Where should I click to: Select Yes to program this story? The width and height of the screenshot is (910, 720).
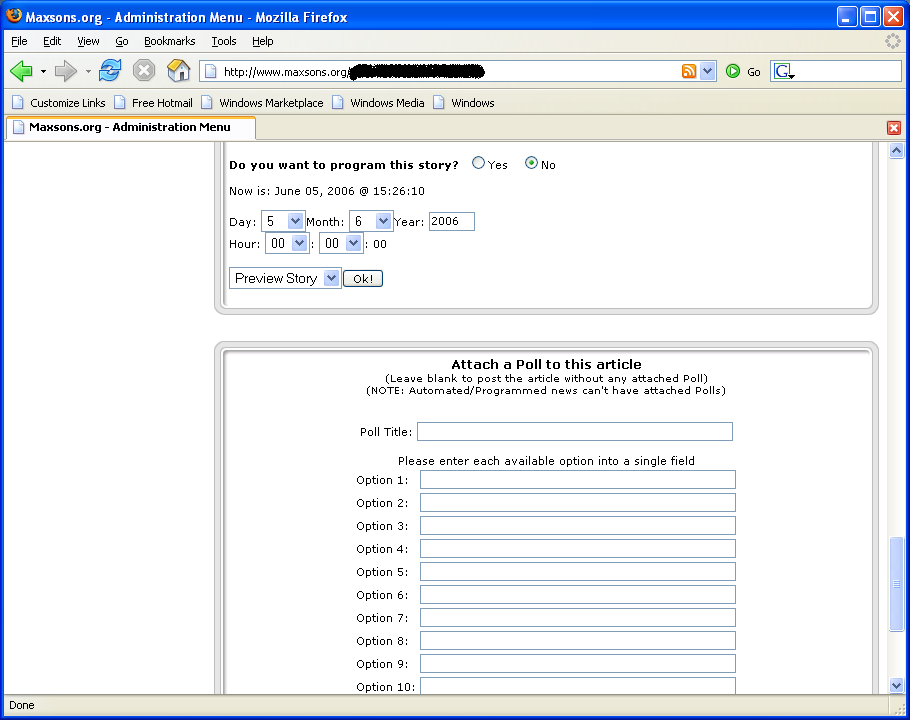pos(479,164)
